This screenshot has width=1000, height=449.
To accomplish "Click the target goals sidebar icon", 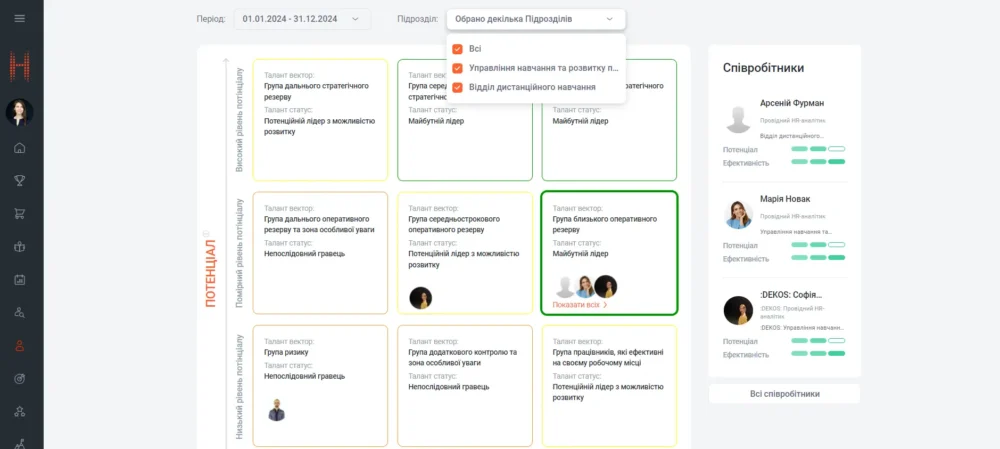I will 20,378.
